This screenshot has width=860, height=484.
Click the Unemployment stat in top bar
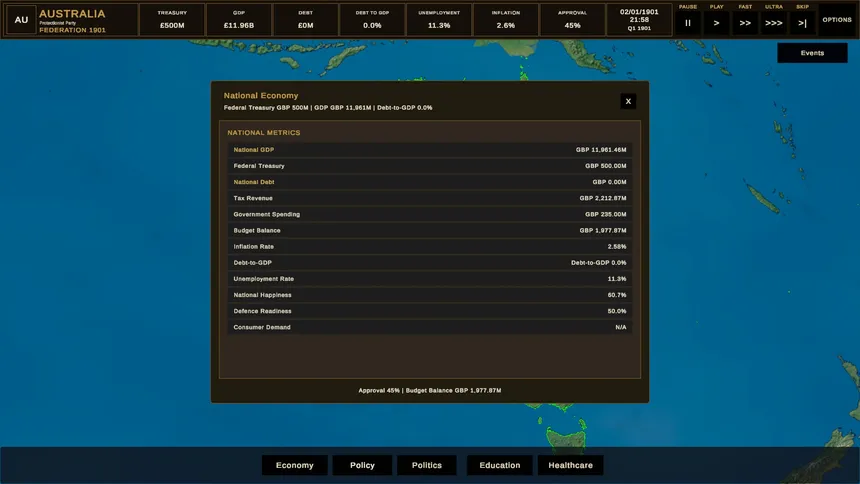pos(439,20)
